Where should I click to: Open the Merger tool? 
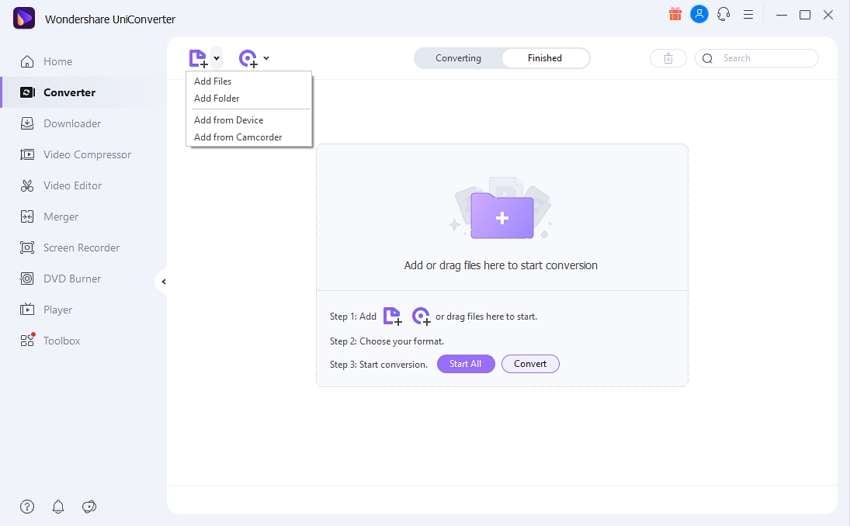(x=60, y=216)
